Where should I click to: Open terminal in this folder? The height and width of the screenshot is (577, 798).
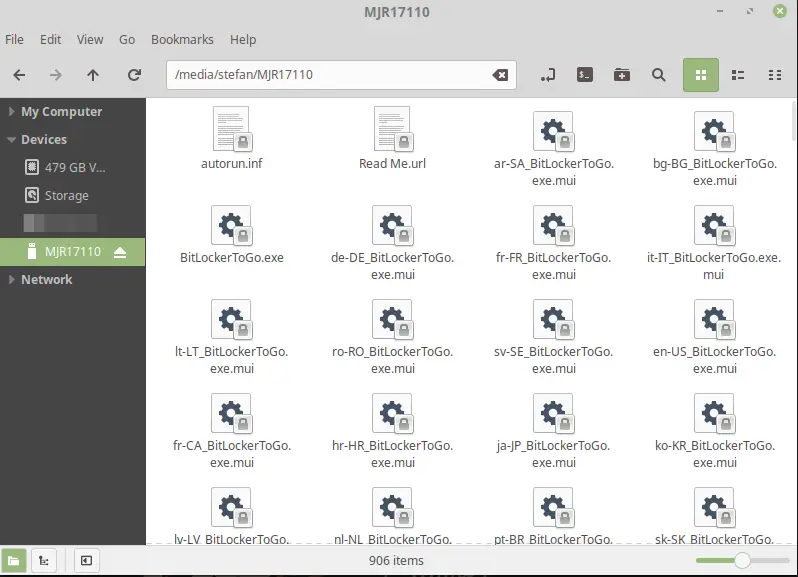point(585,75)
